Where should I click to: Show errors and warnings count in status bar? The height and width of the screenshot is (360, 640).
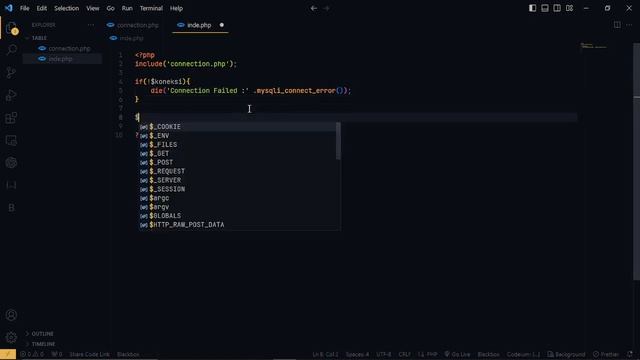point(32,354)
